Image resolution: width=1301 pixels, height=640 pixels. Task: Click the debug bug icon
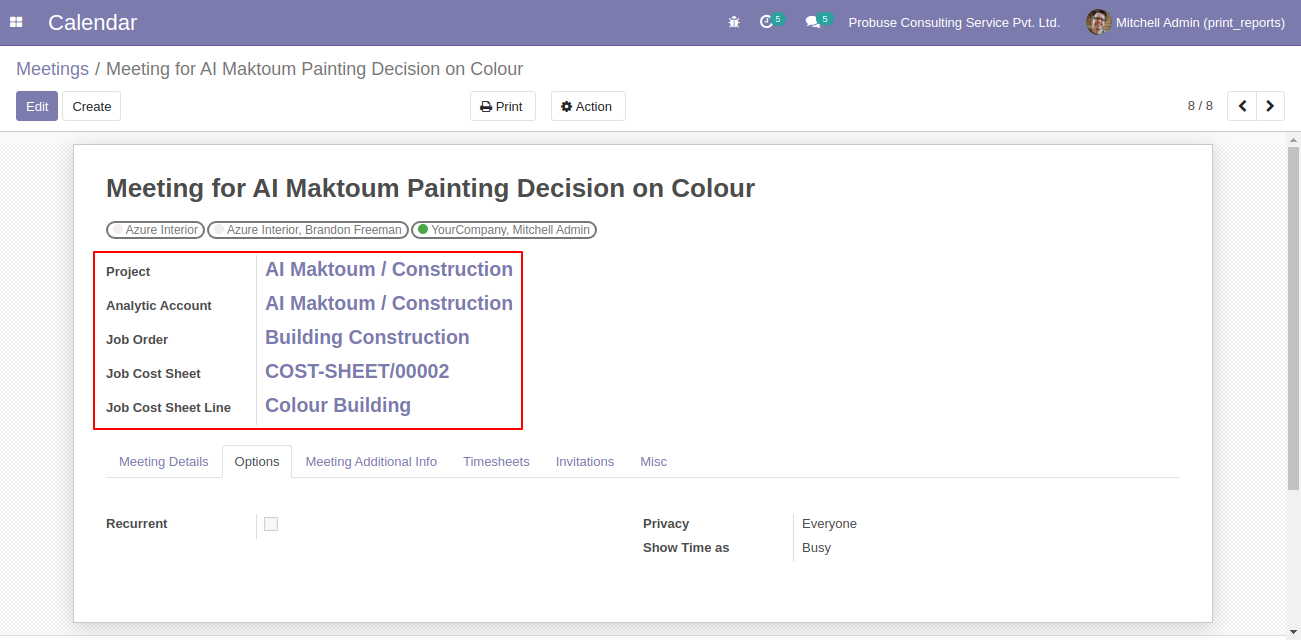(734, 22)
